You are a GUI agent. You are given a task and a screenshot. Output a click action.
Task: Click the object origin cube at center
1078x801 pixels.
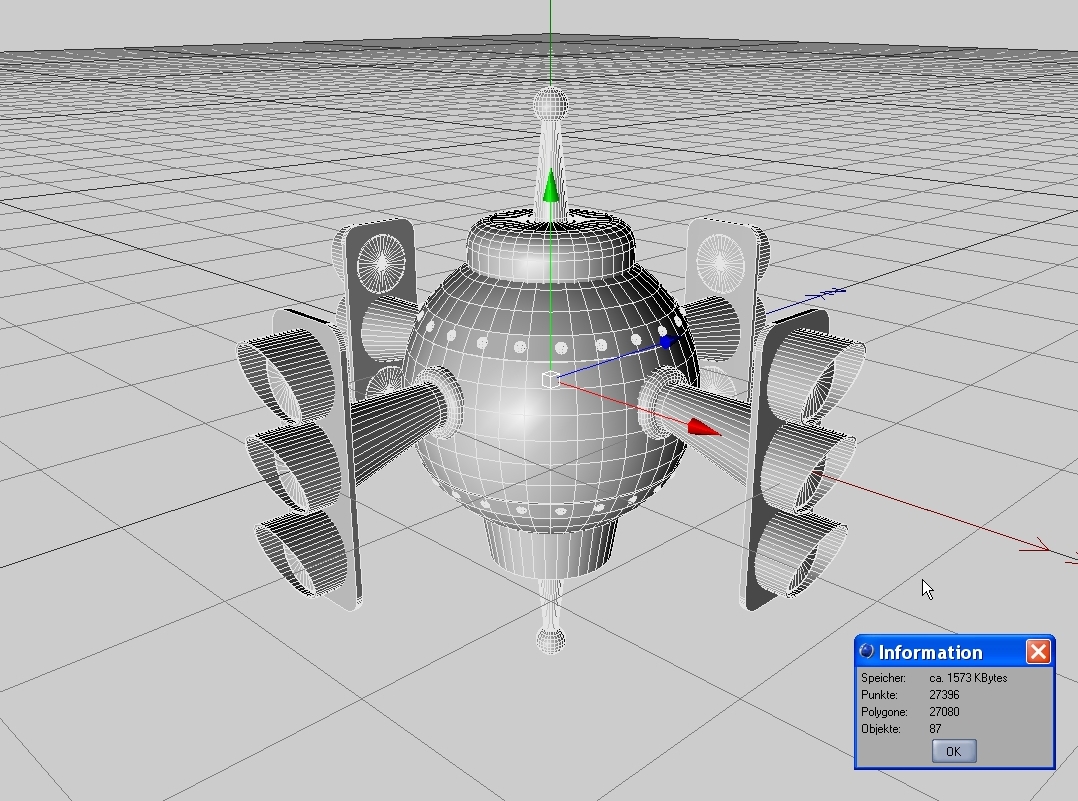tap(549, 379)
